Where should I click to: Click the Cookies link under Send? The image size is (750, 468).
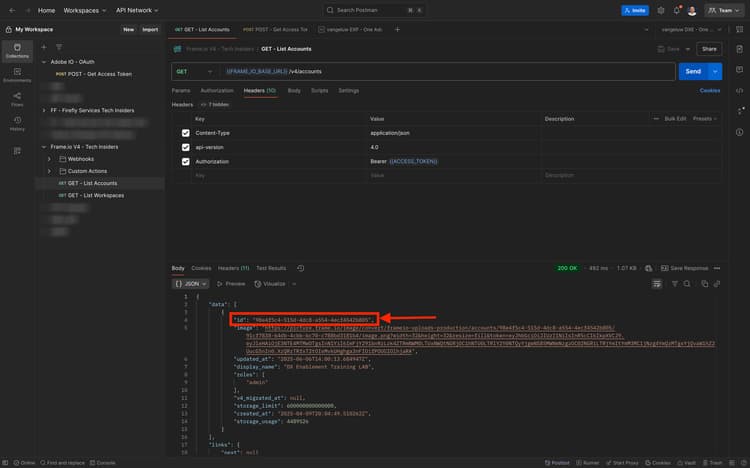(x=709, y=90)
